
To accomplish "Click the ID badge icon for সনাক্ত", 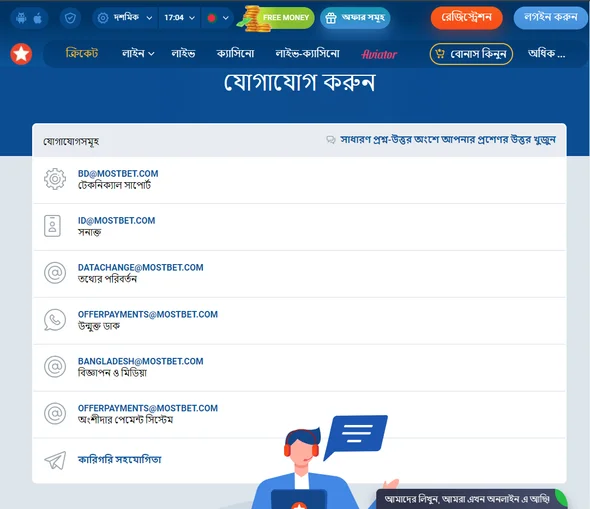I will [x=52, y=226].
